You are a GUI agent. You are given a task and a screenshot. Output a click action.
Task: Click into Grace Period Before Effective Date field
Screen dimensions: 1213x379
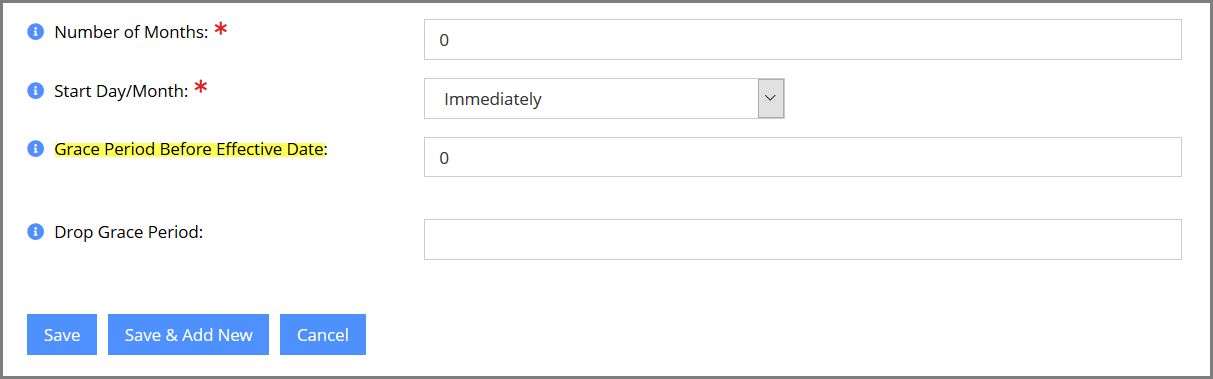coord(803,157)
